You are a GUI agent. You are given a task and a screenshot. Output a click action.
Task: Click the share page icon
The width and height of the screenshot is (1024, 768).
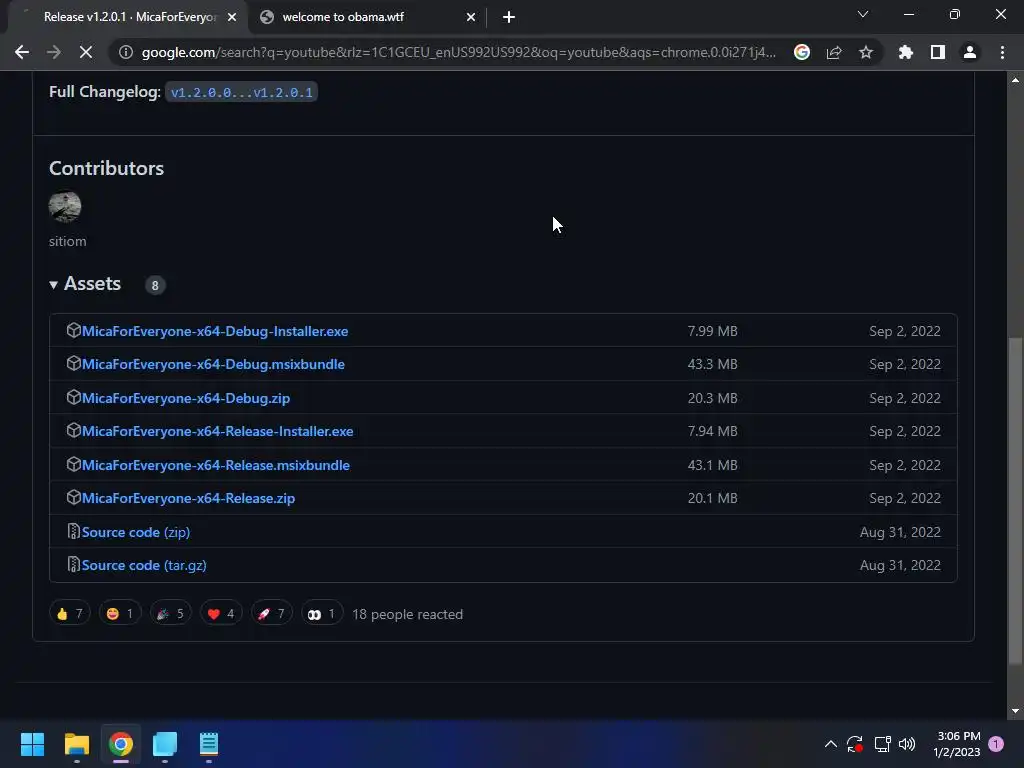834,52
